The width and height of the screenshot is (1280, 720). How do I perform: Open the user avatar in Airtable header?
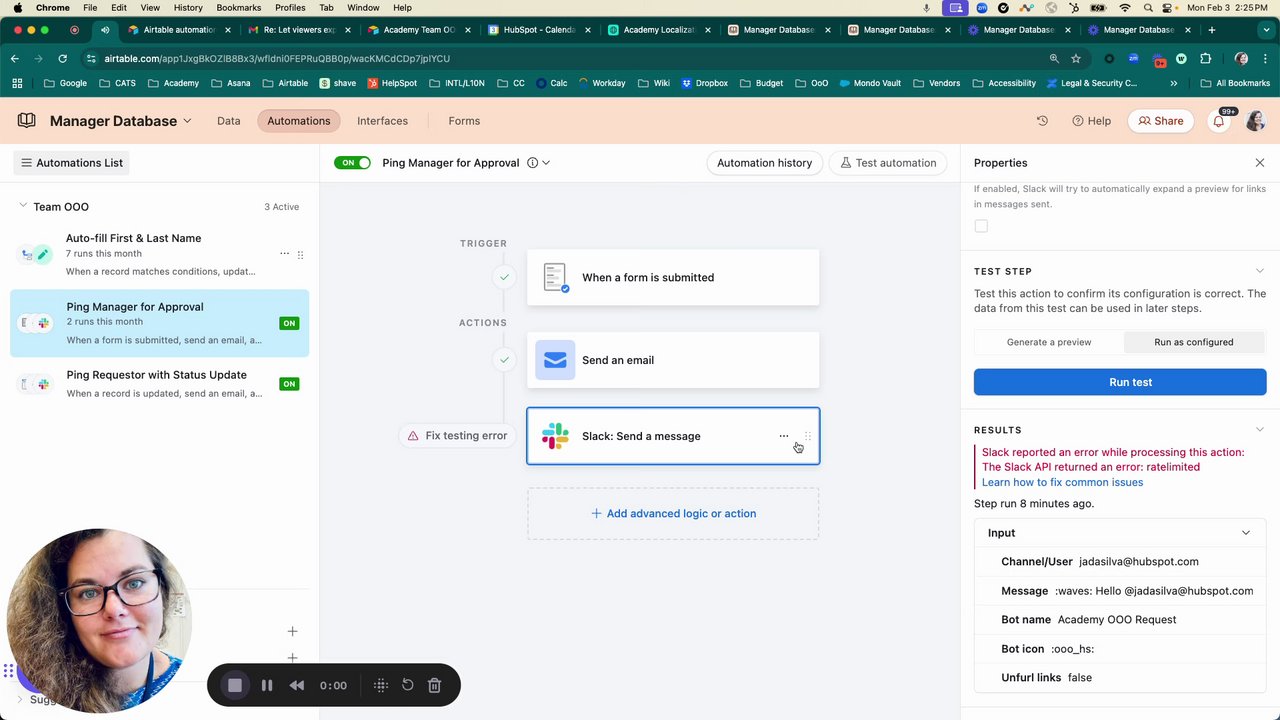point(1255,121)
